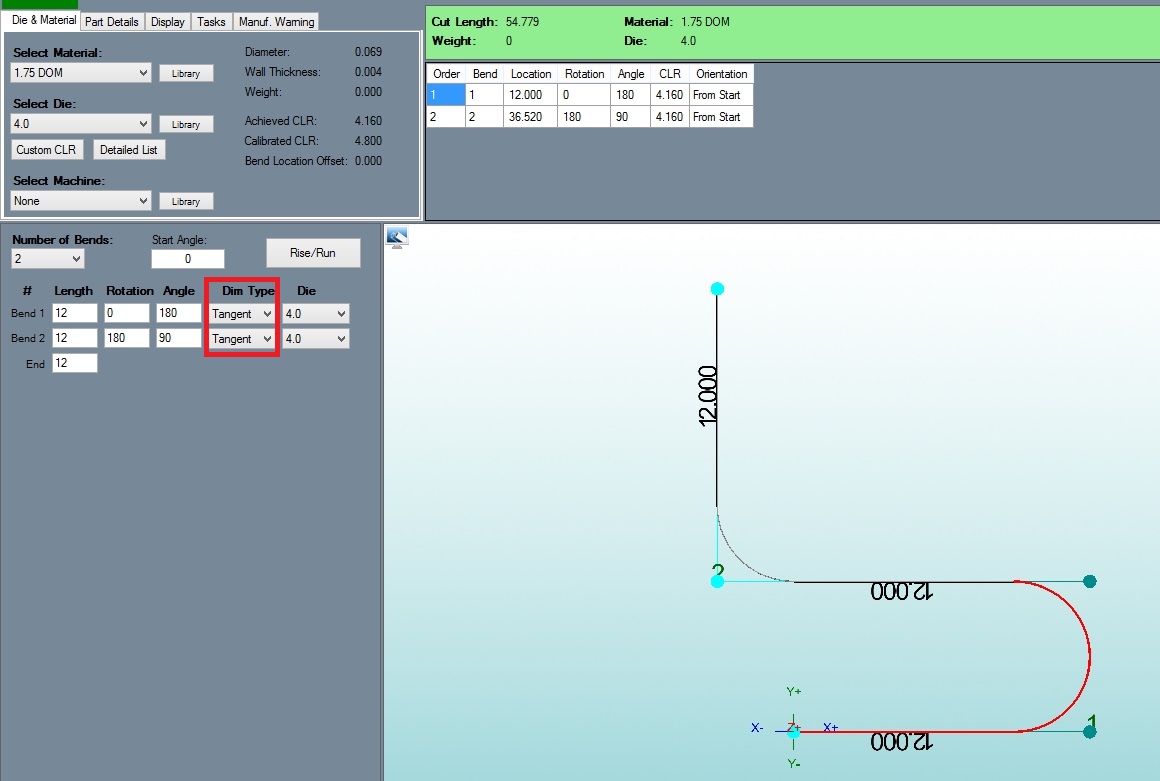Click the End length field
Viewport: 1160px width, 781px height.
[x=75, y=363]
